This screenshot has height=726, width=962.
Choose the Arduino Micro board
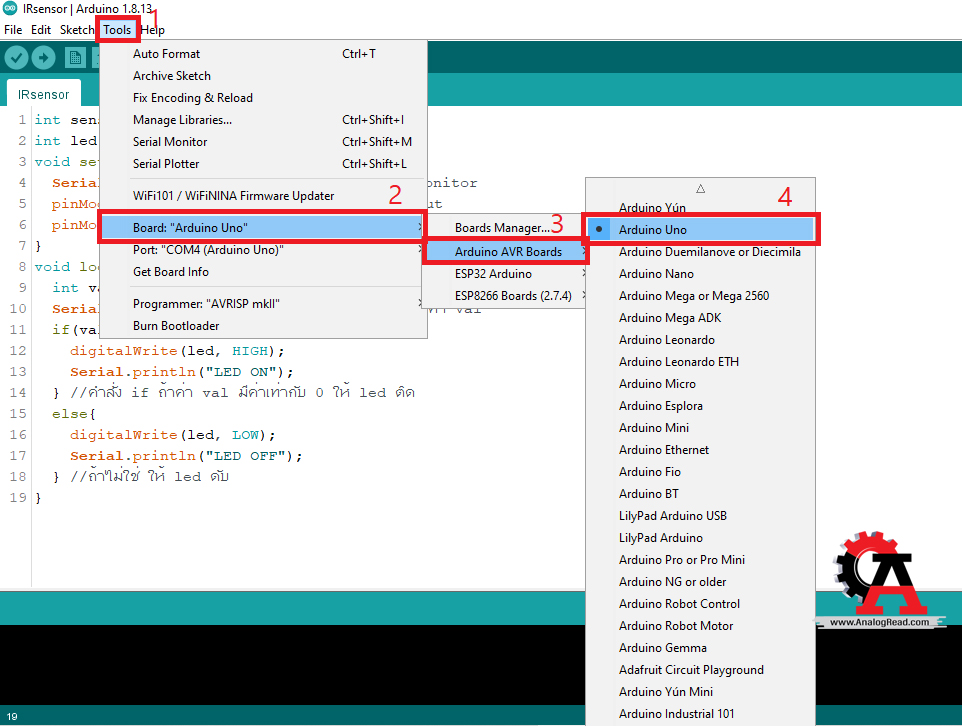pyautogui.click(x=701, y=384)
